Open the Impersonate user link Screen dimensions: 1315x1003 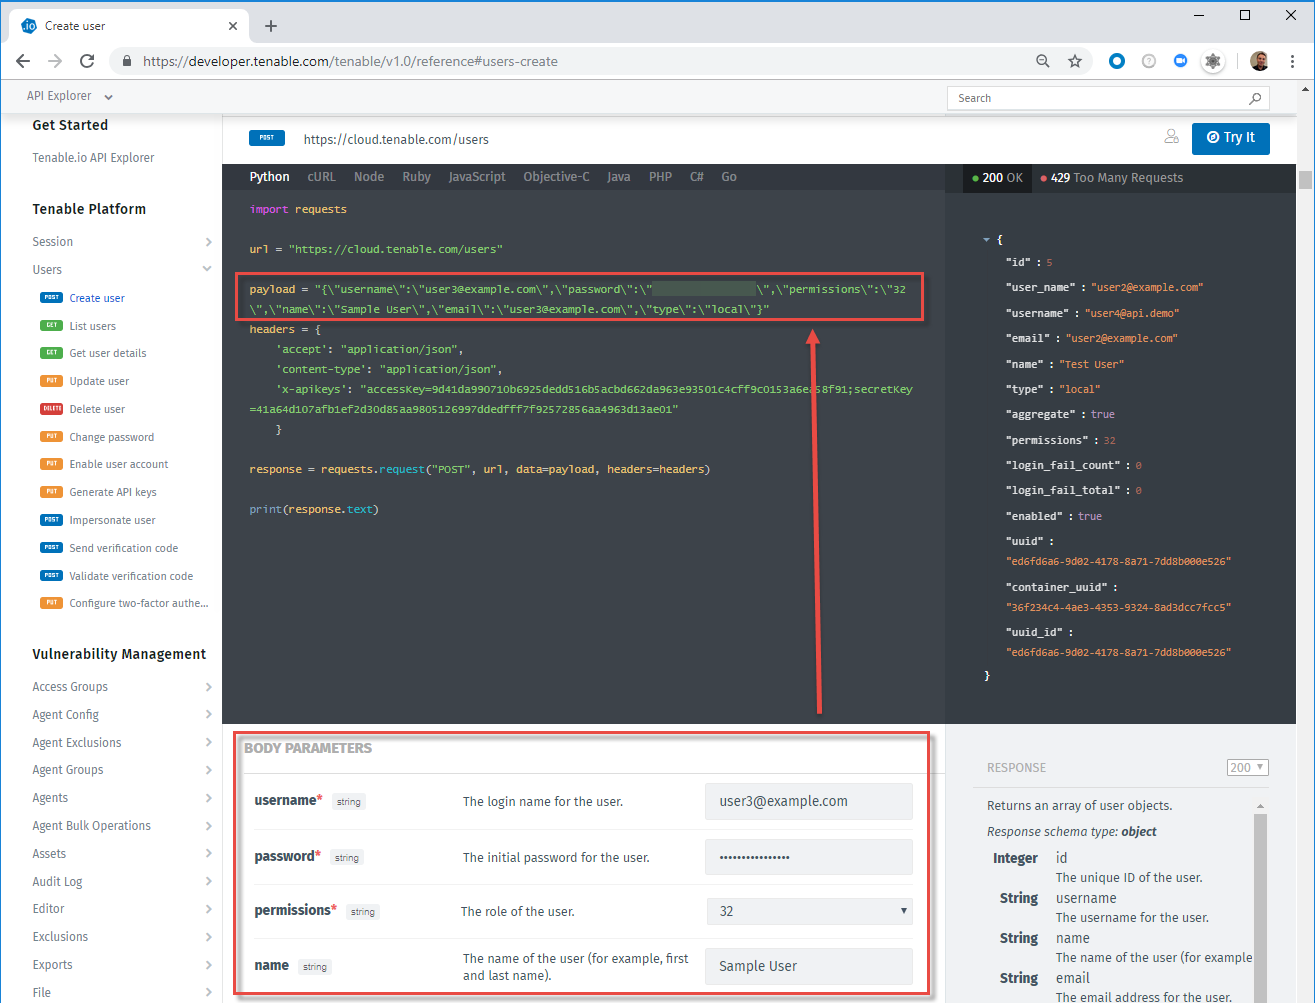(112, 520)
